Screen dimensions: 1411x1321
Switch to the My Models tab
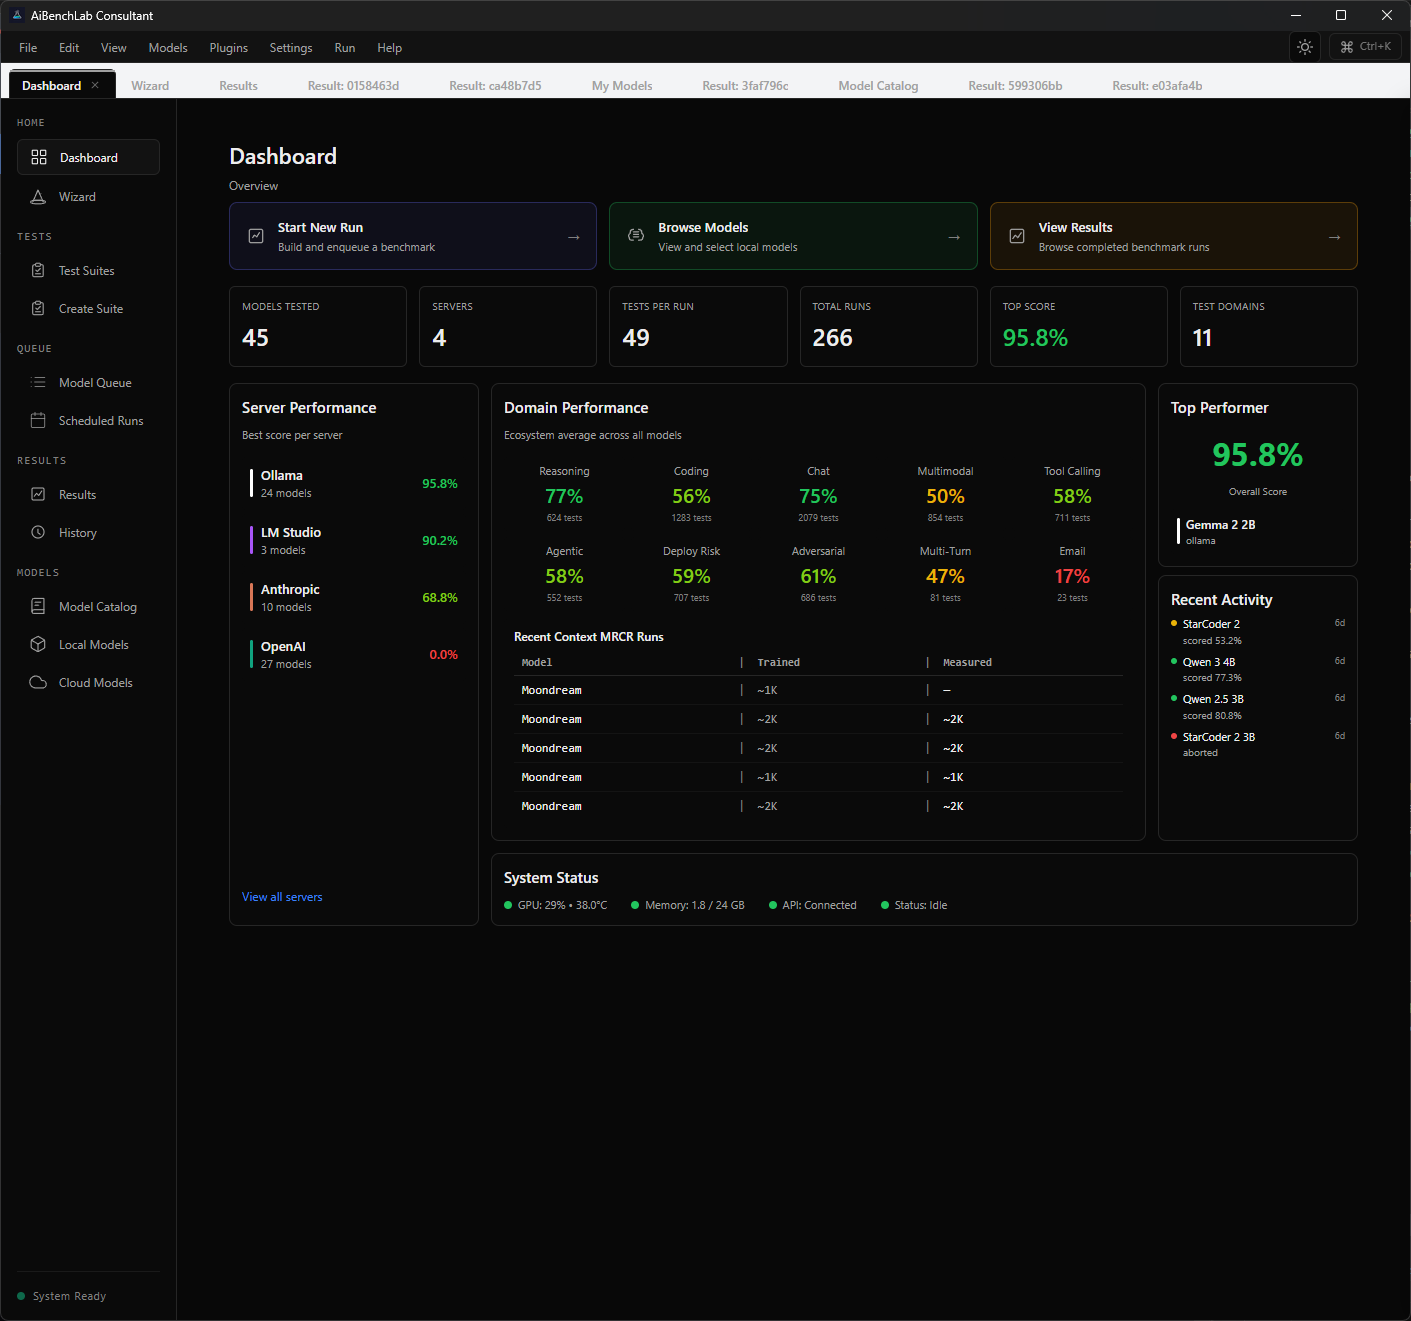click(621, 85)
